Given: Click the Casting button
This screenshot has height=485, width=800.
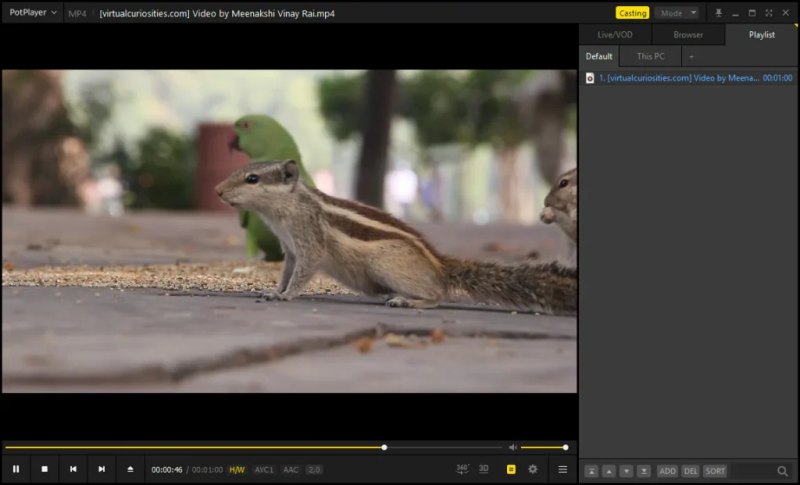Looking at the screenshot, I should [x=632, y=13].
